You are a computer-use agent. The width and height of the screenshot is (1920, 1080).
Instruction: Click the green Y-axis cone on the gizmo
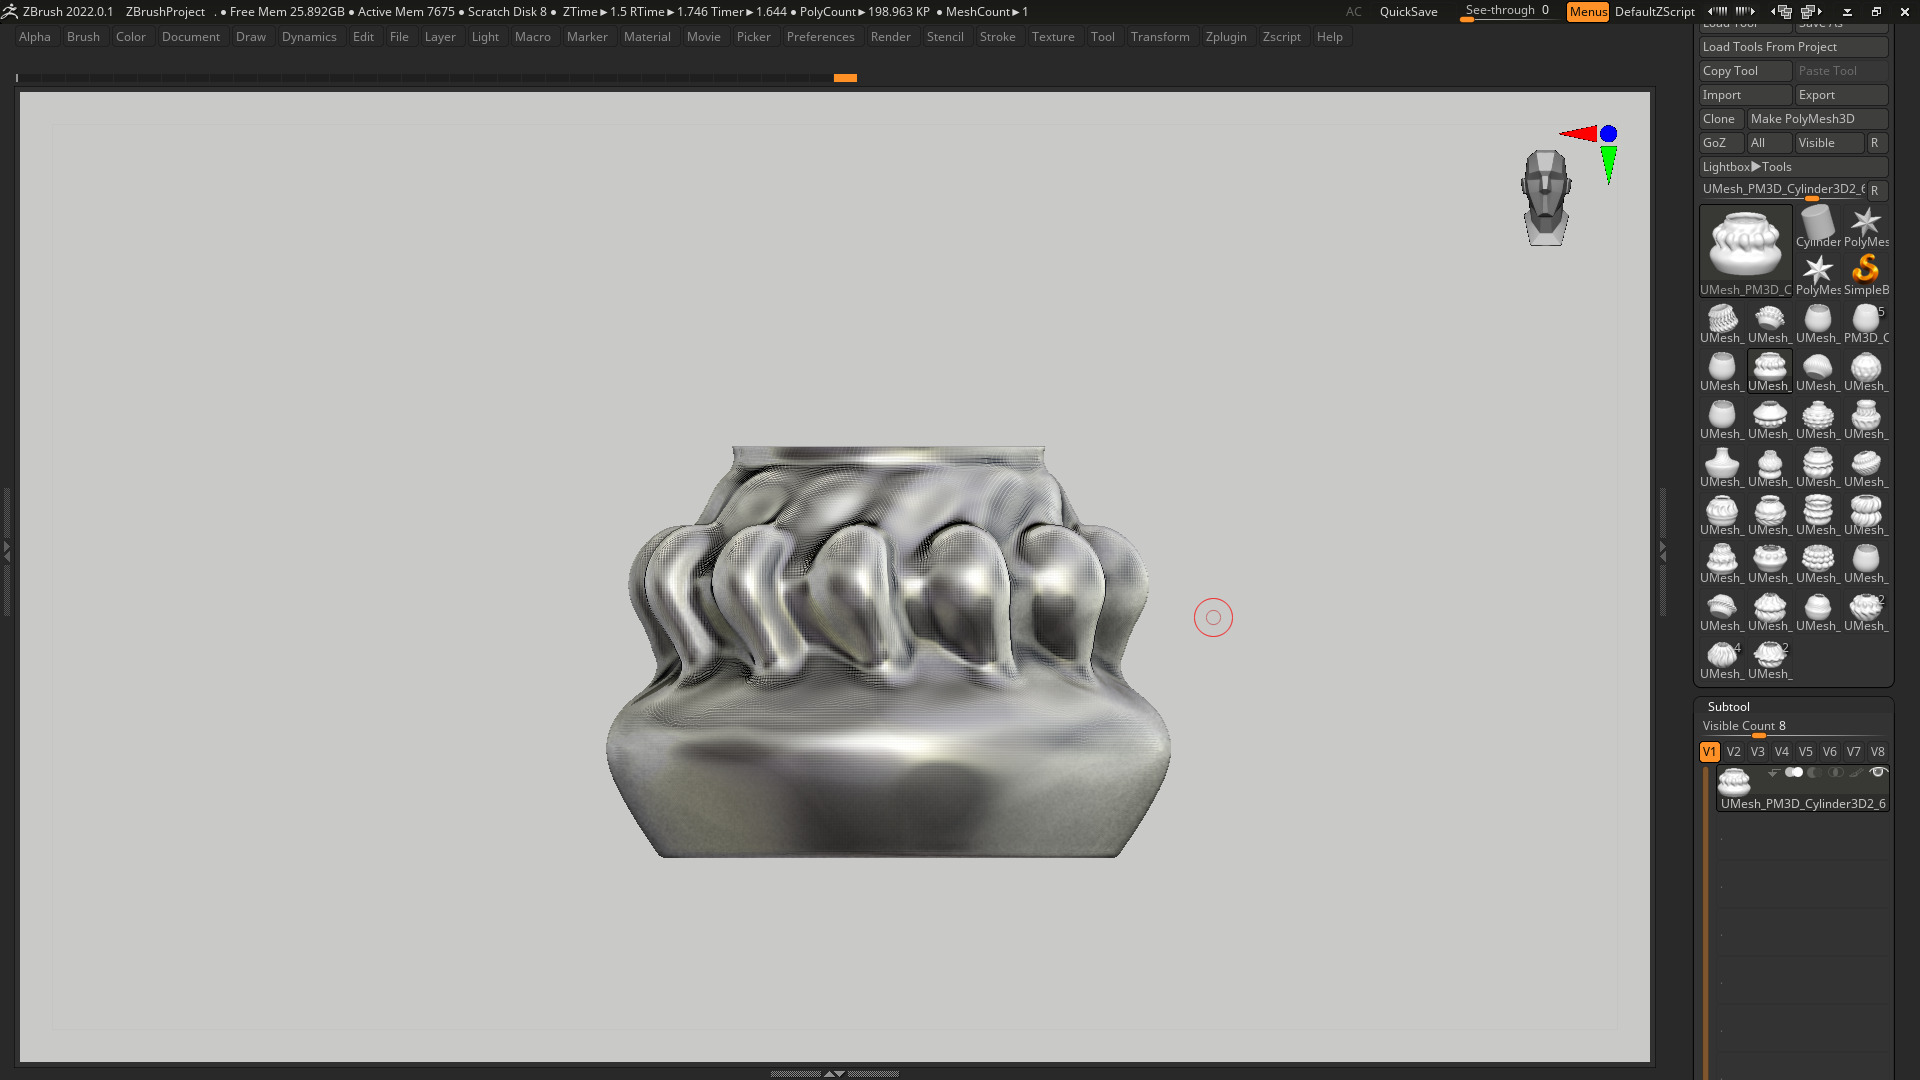(x=1608, y=165)
